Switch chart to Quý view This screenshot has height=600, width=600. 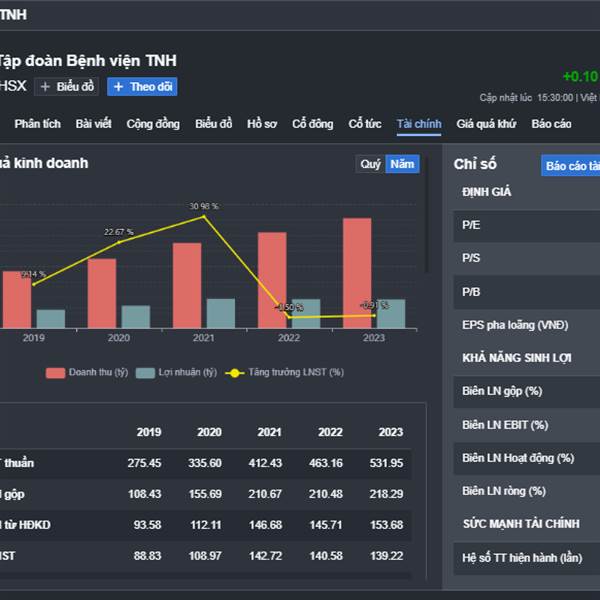(370, 164)
